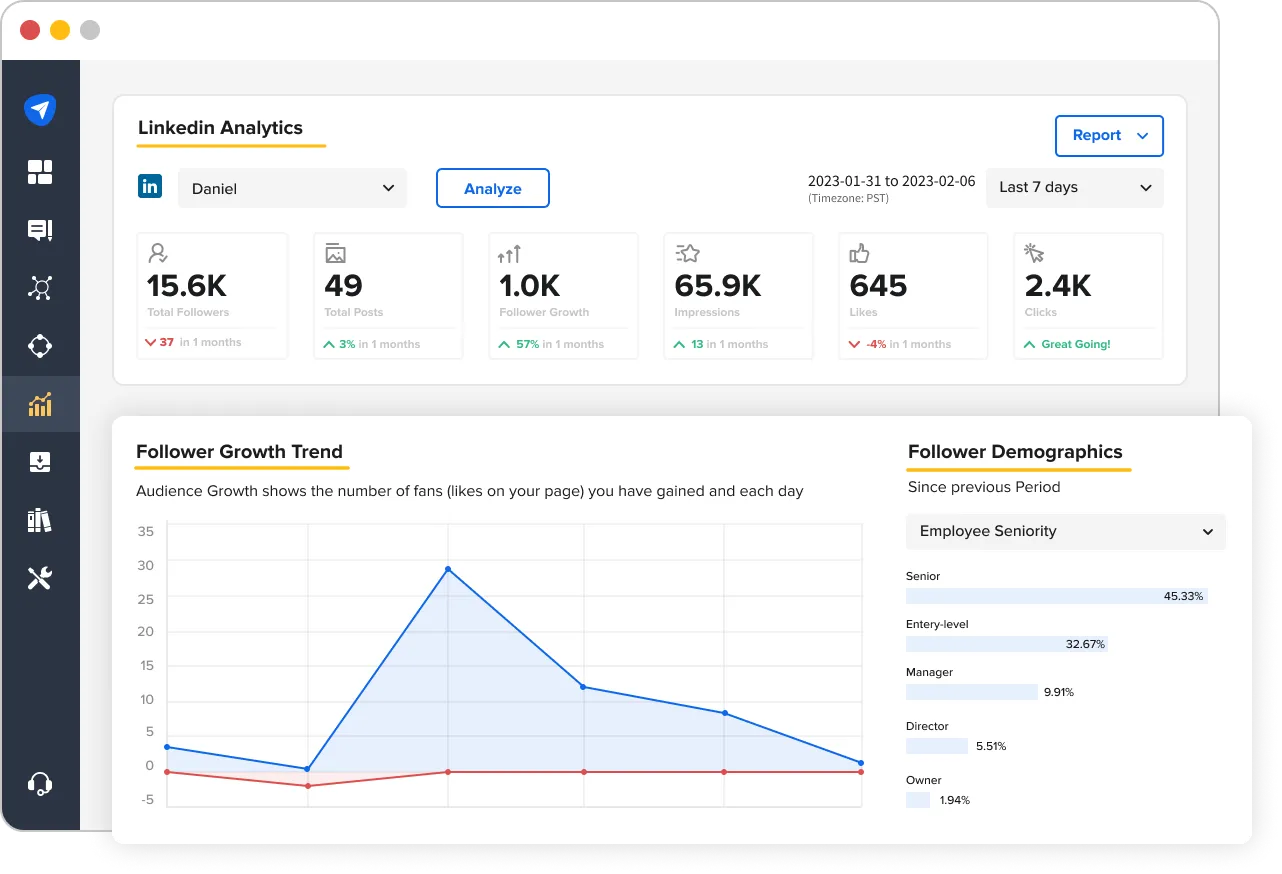Open the library books icon in sidebar

tap(40, 520)
